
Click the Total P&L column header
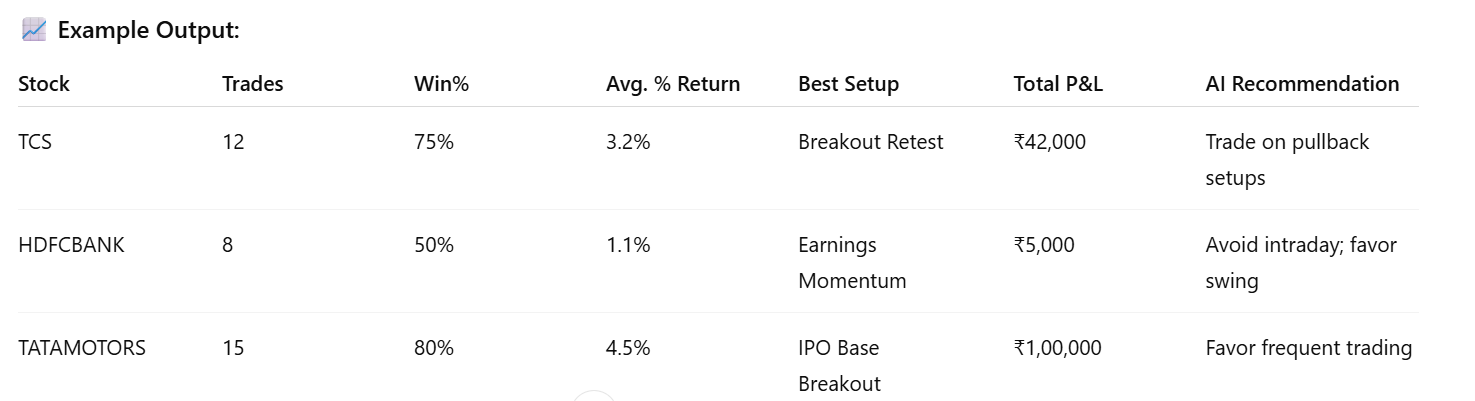coord(1058,84)
